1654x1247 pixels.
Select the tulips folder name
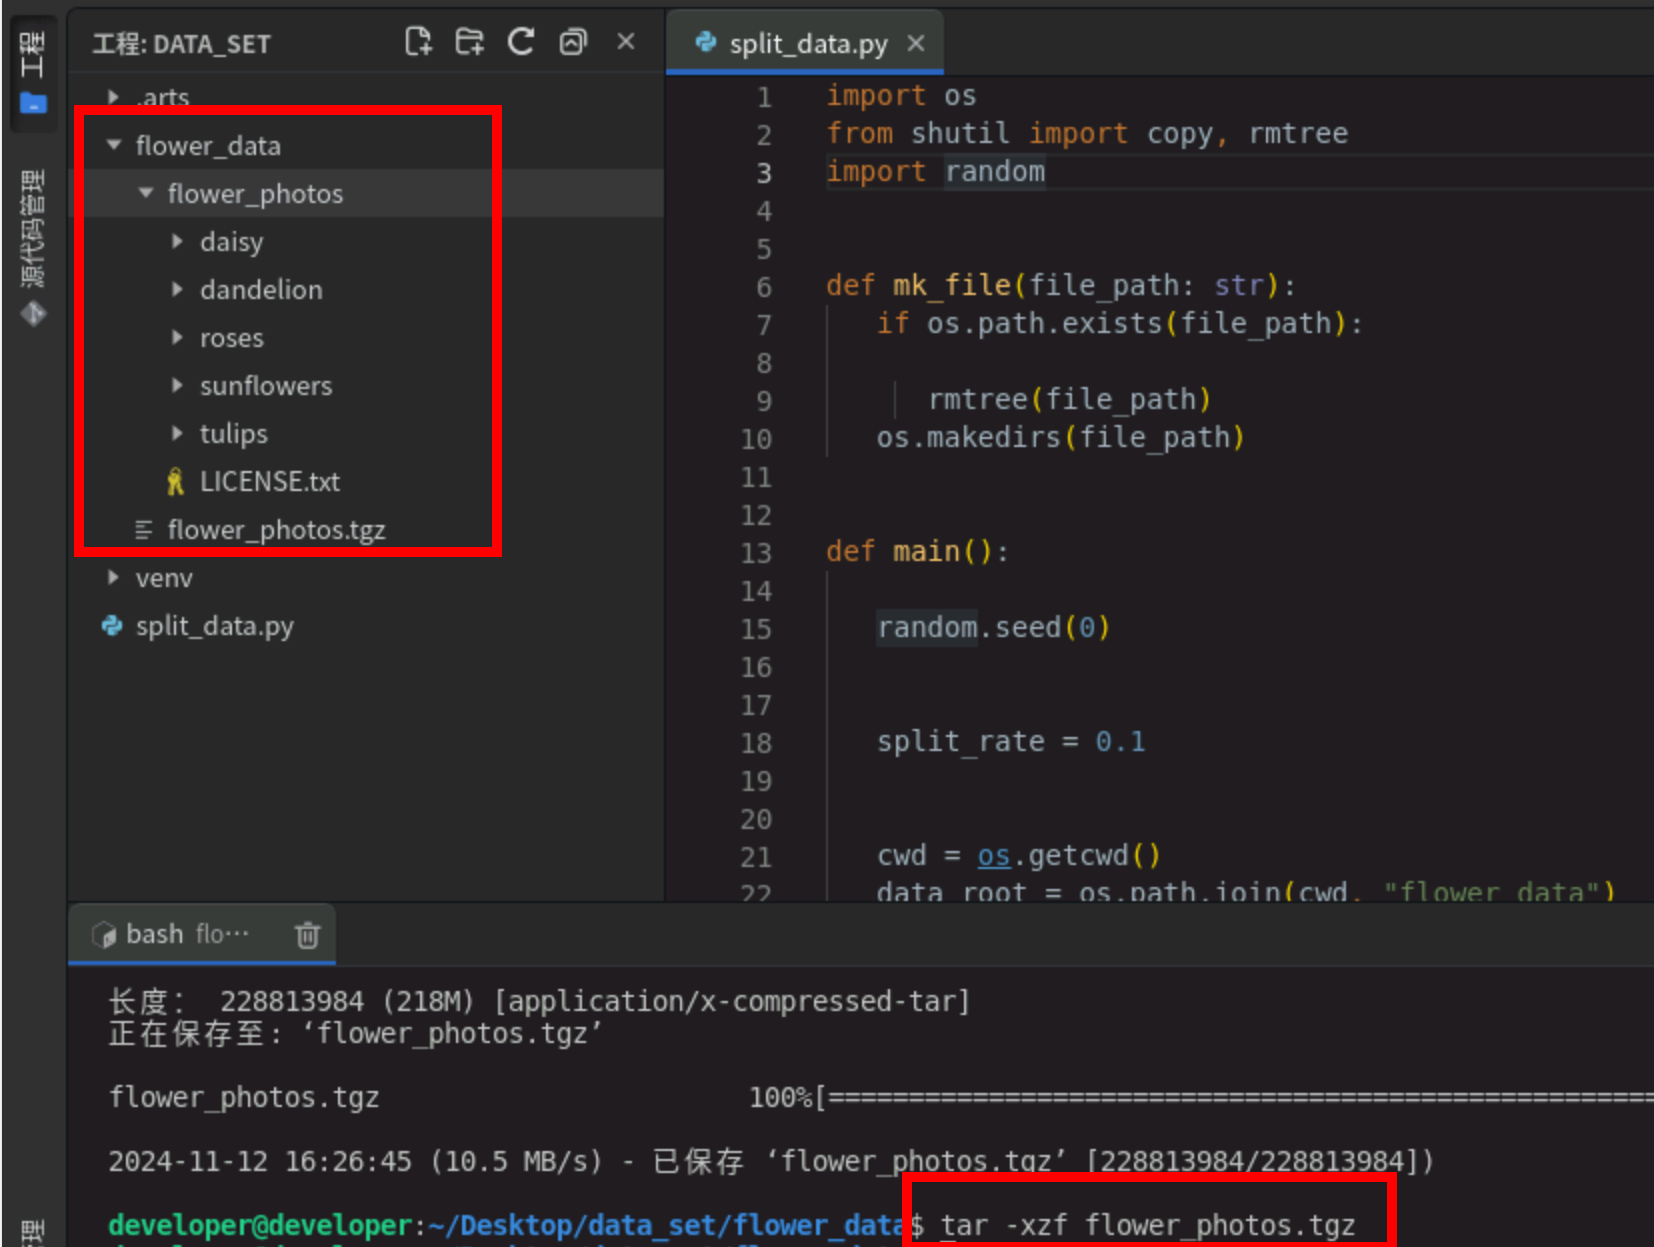tap(233, 434)
